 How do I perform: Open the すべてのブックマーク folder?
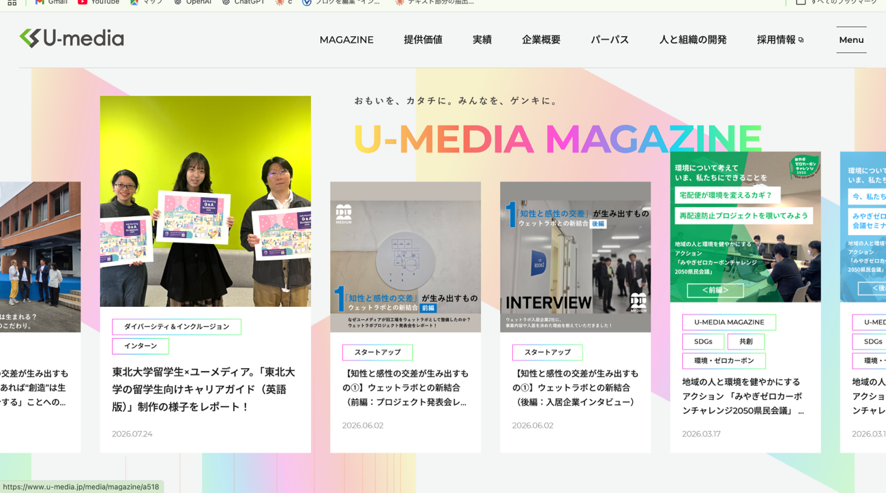pos(836,2)
